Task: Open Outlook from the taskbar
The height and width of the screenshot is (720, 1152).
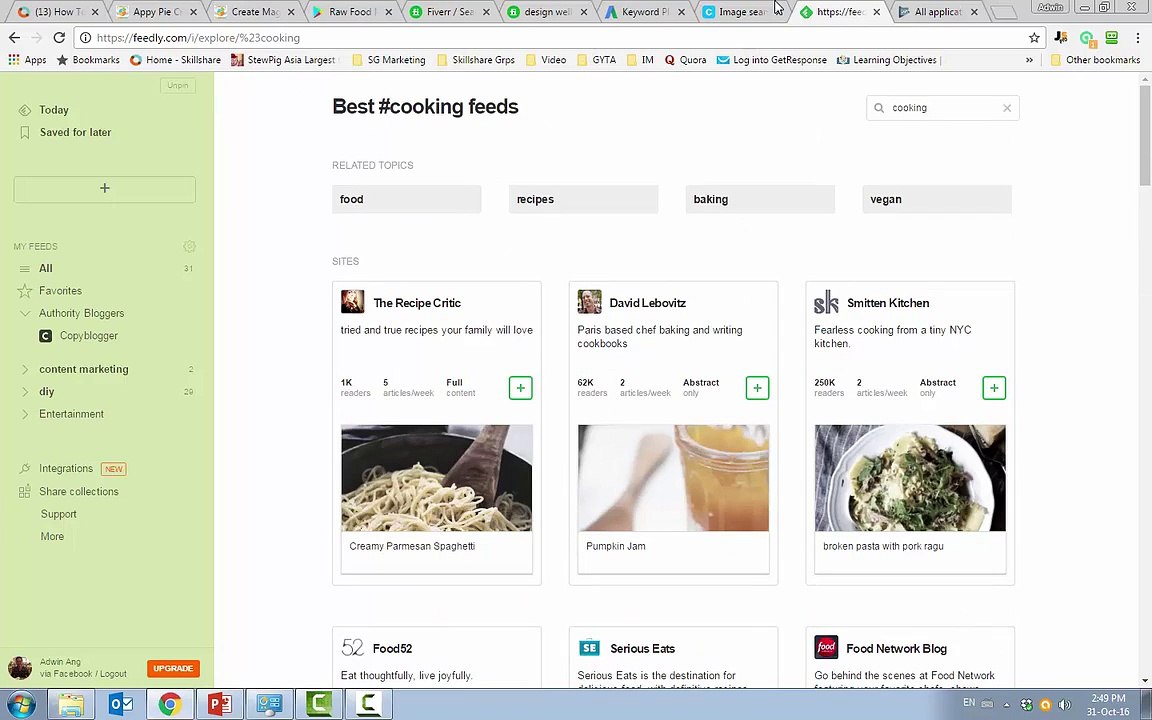Action: [120, 705]
